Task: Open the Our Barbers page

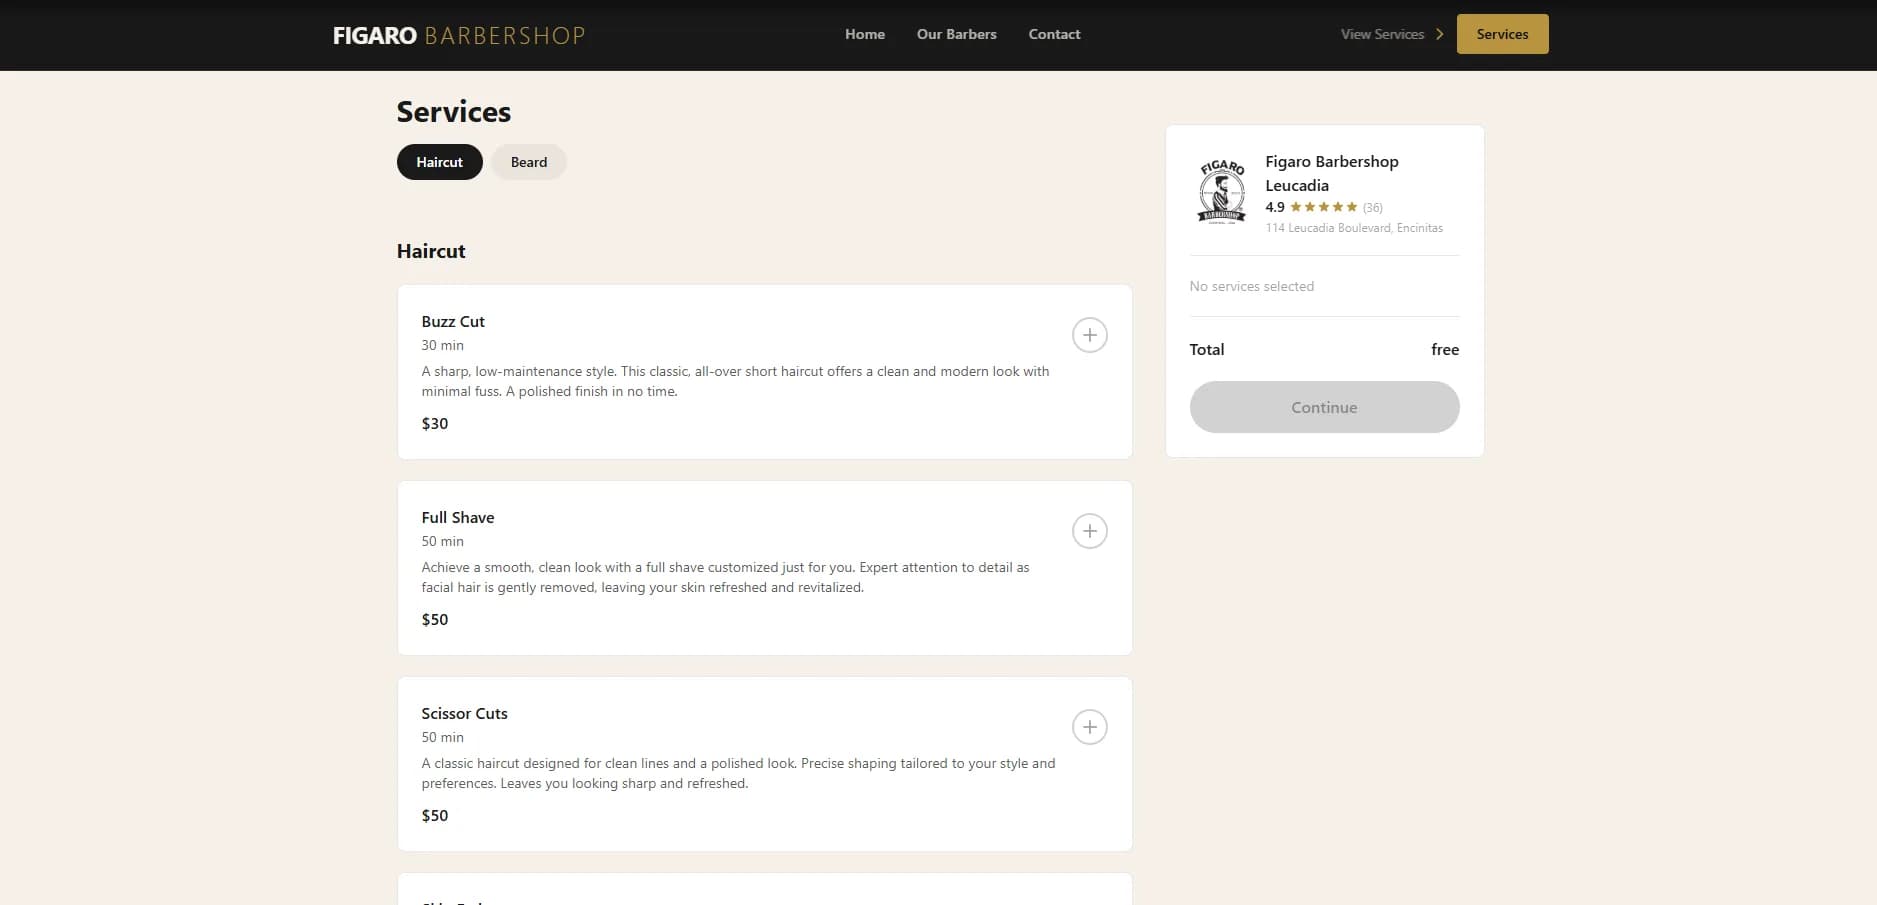Action: tap(956, 34)
